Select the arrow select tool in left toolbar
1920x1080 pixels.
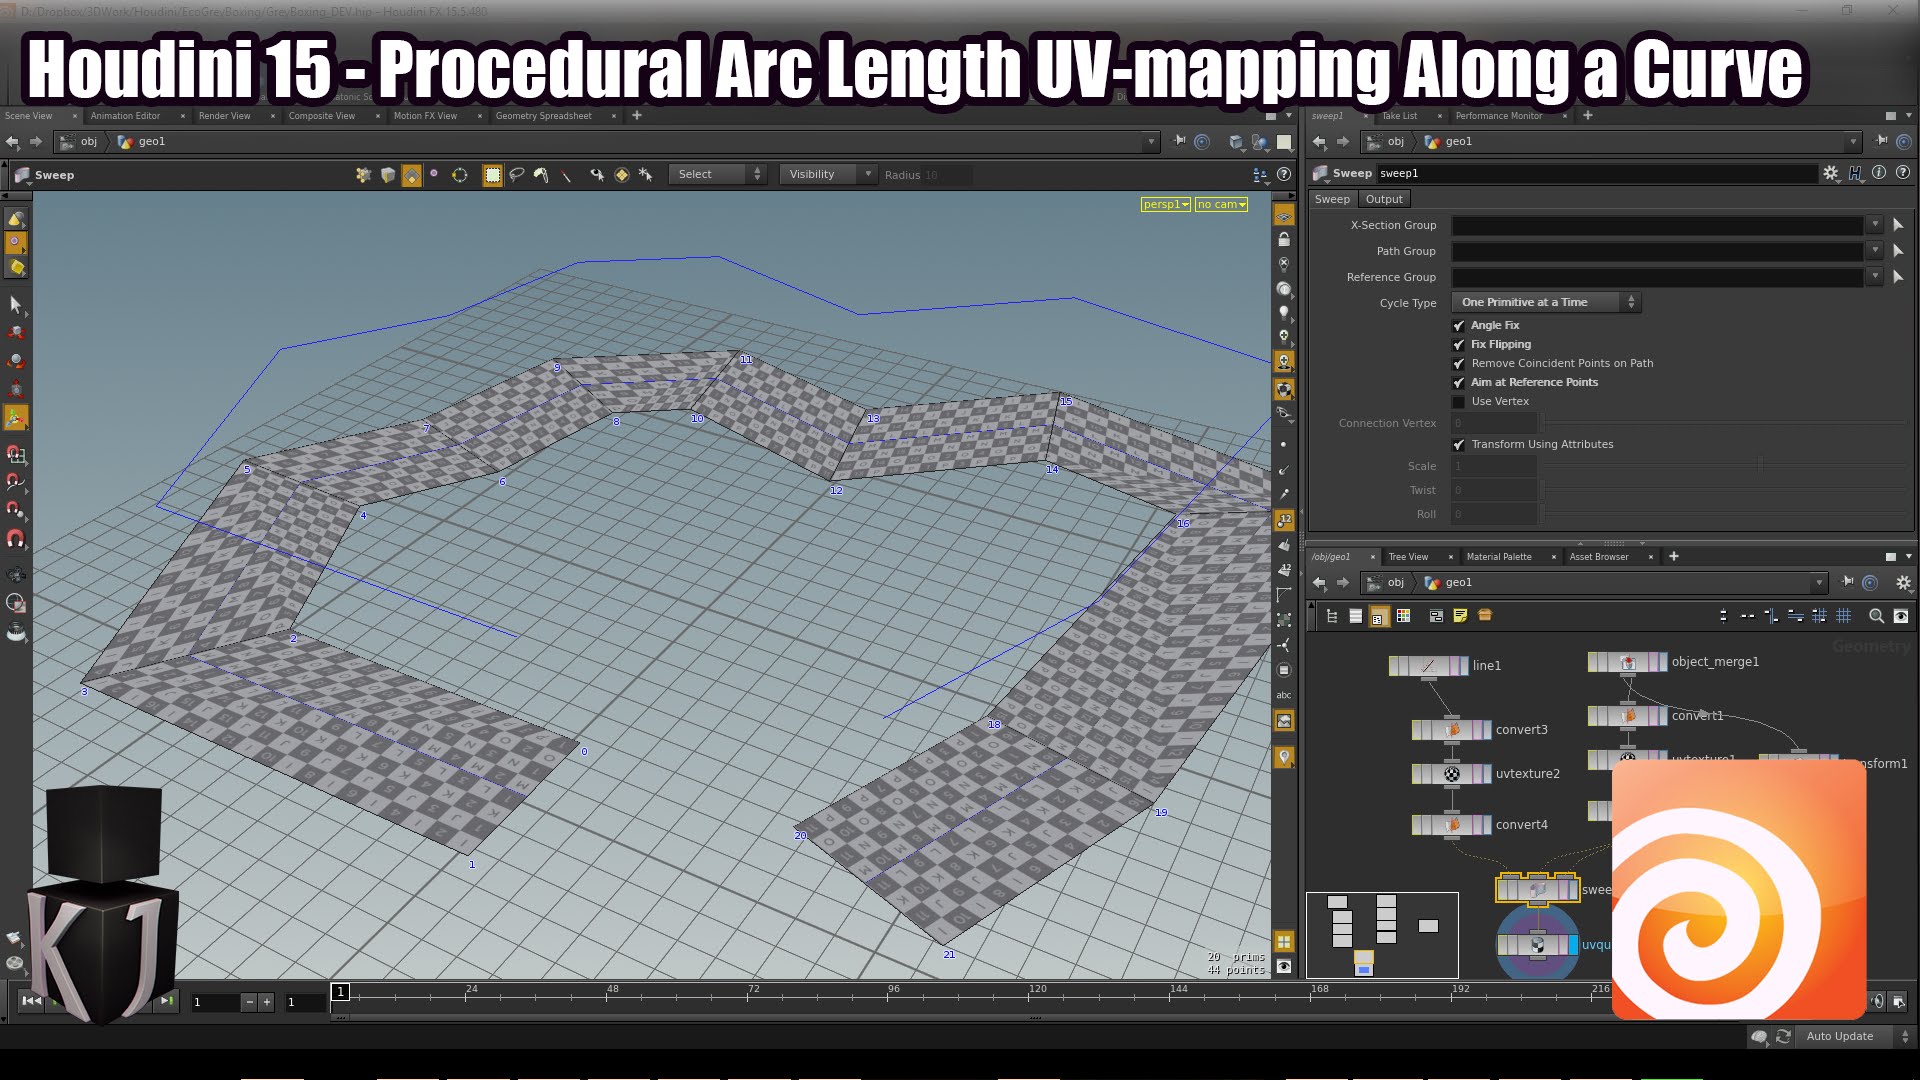click(16, 304)
